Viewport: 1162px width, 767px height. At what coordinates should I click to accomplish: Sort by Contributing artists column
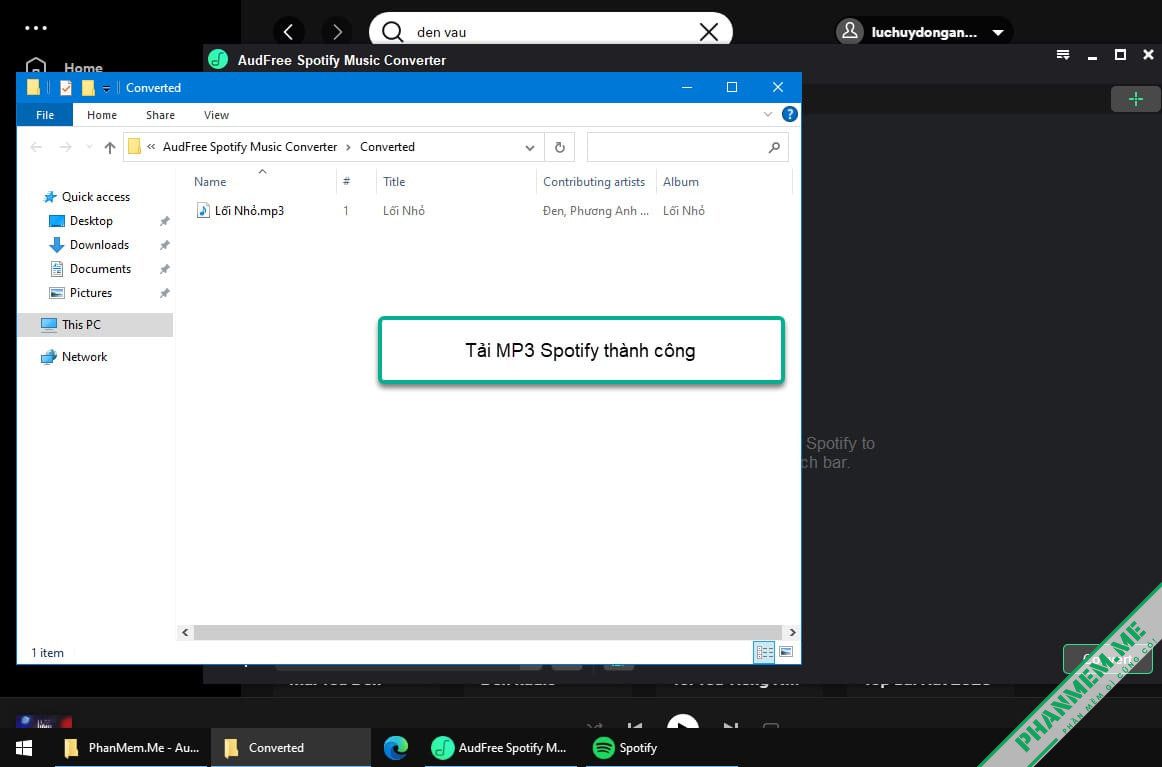596,182
